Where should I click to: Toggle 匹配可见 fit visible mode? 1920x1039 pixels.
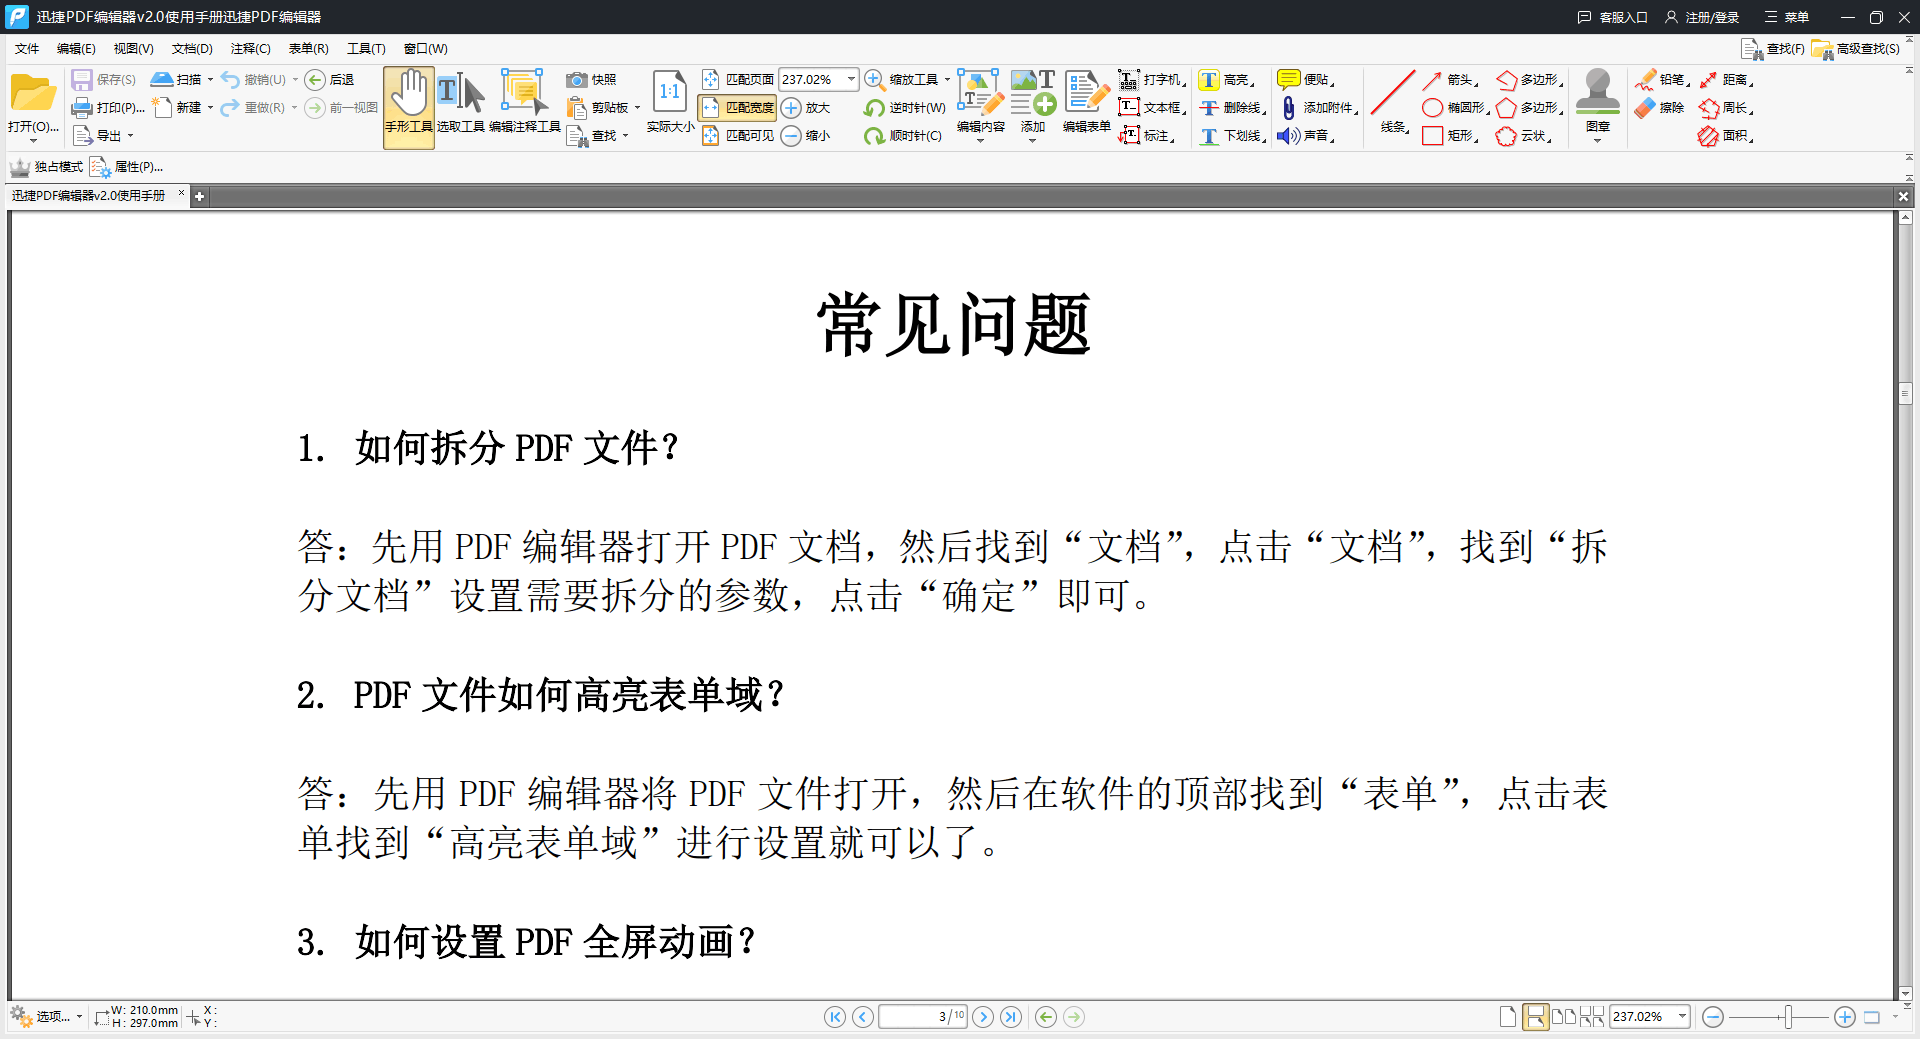(738, 135)
